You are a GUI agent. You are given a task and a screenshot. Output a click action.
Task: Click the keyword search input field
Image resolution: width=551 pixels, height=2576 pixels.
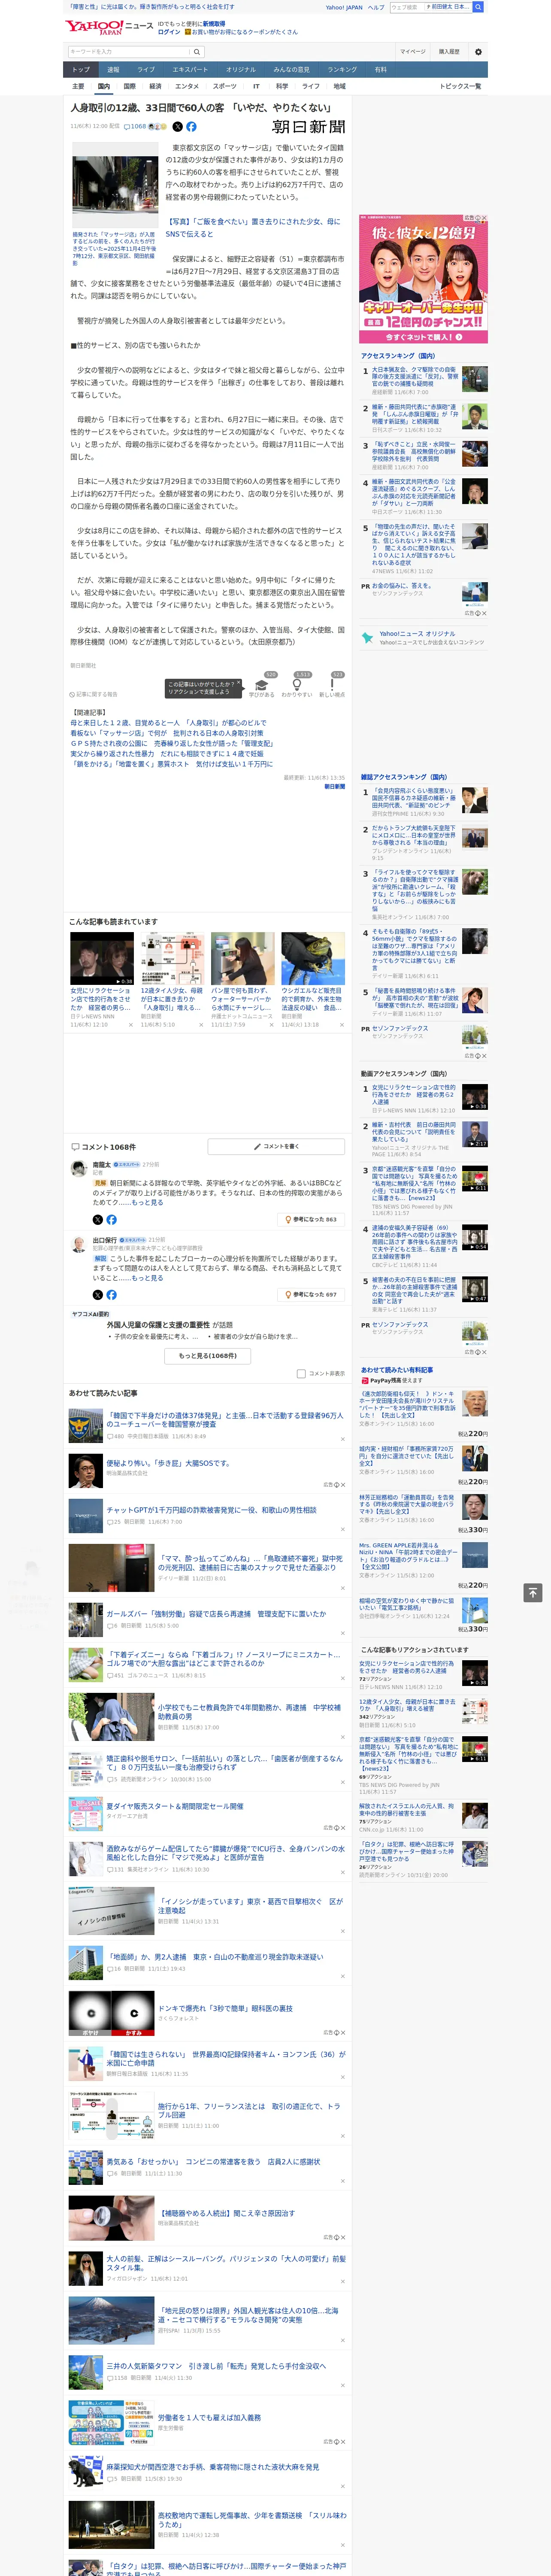[x=129, y=52]
